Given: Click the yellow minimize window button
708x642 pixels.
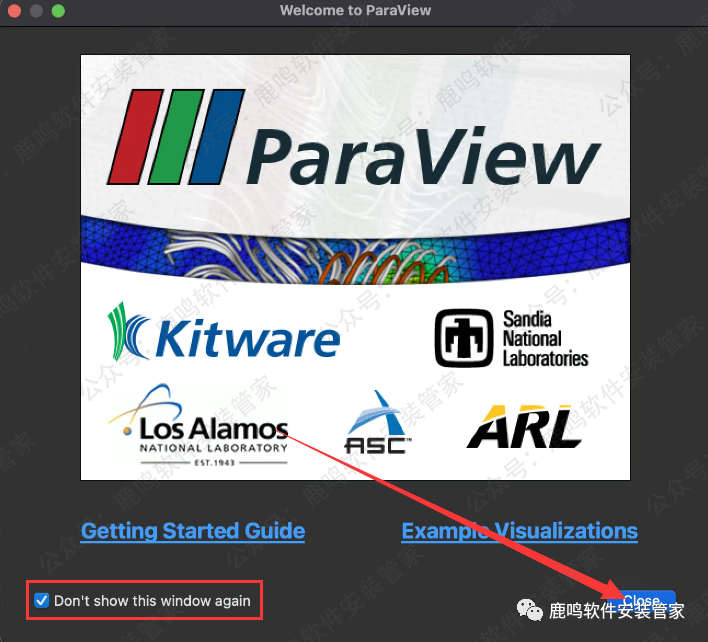Looking at the screenshot, I should click(36, 11).
